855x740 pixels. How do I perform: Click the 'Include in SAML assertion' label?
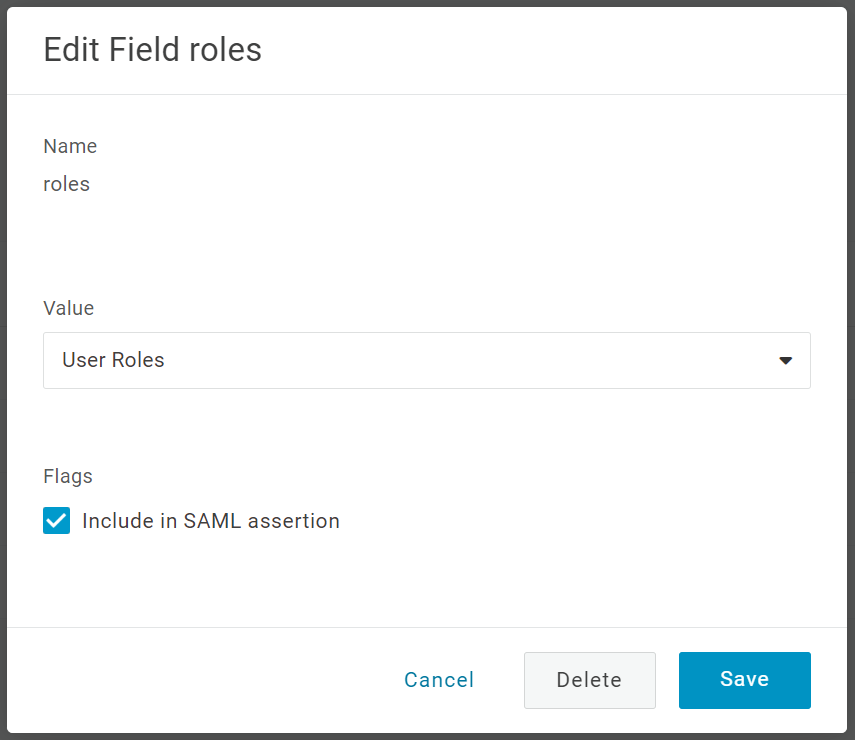[x=211, y=521]
